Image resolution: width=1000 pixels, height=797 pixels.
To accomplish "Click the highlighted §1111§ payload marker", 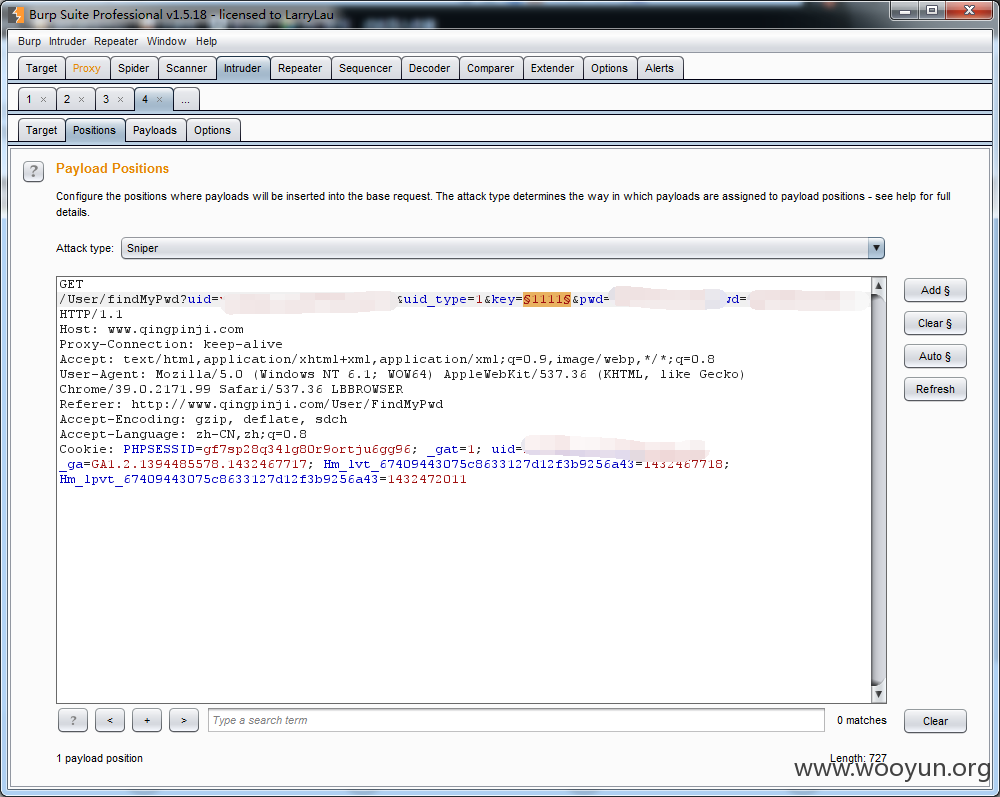I will click(x=547, y=299).
